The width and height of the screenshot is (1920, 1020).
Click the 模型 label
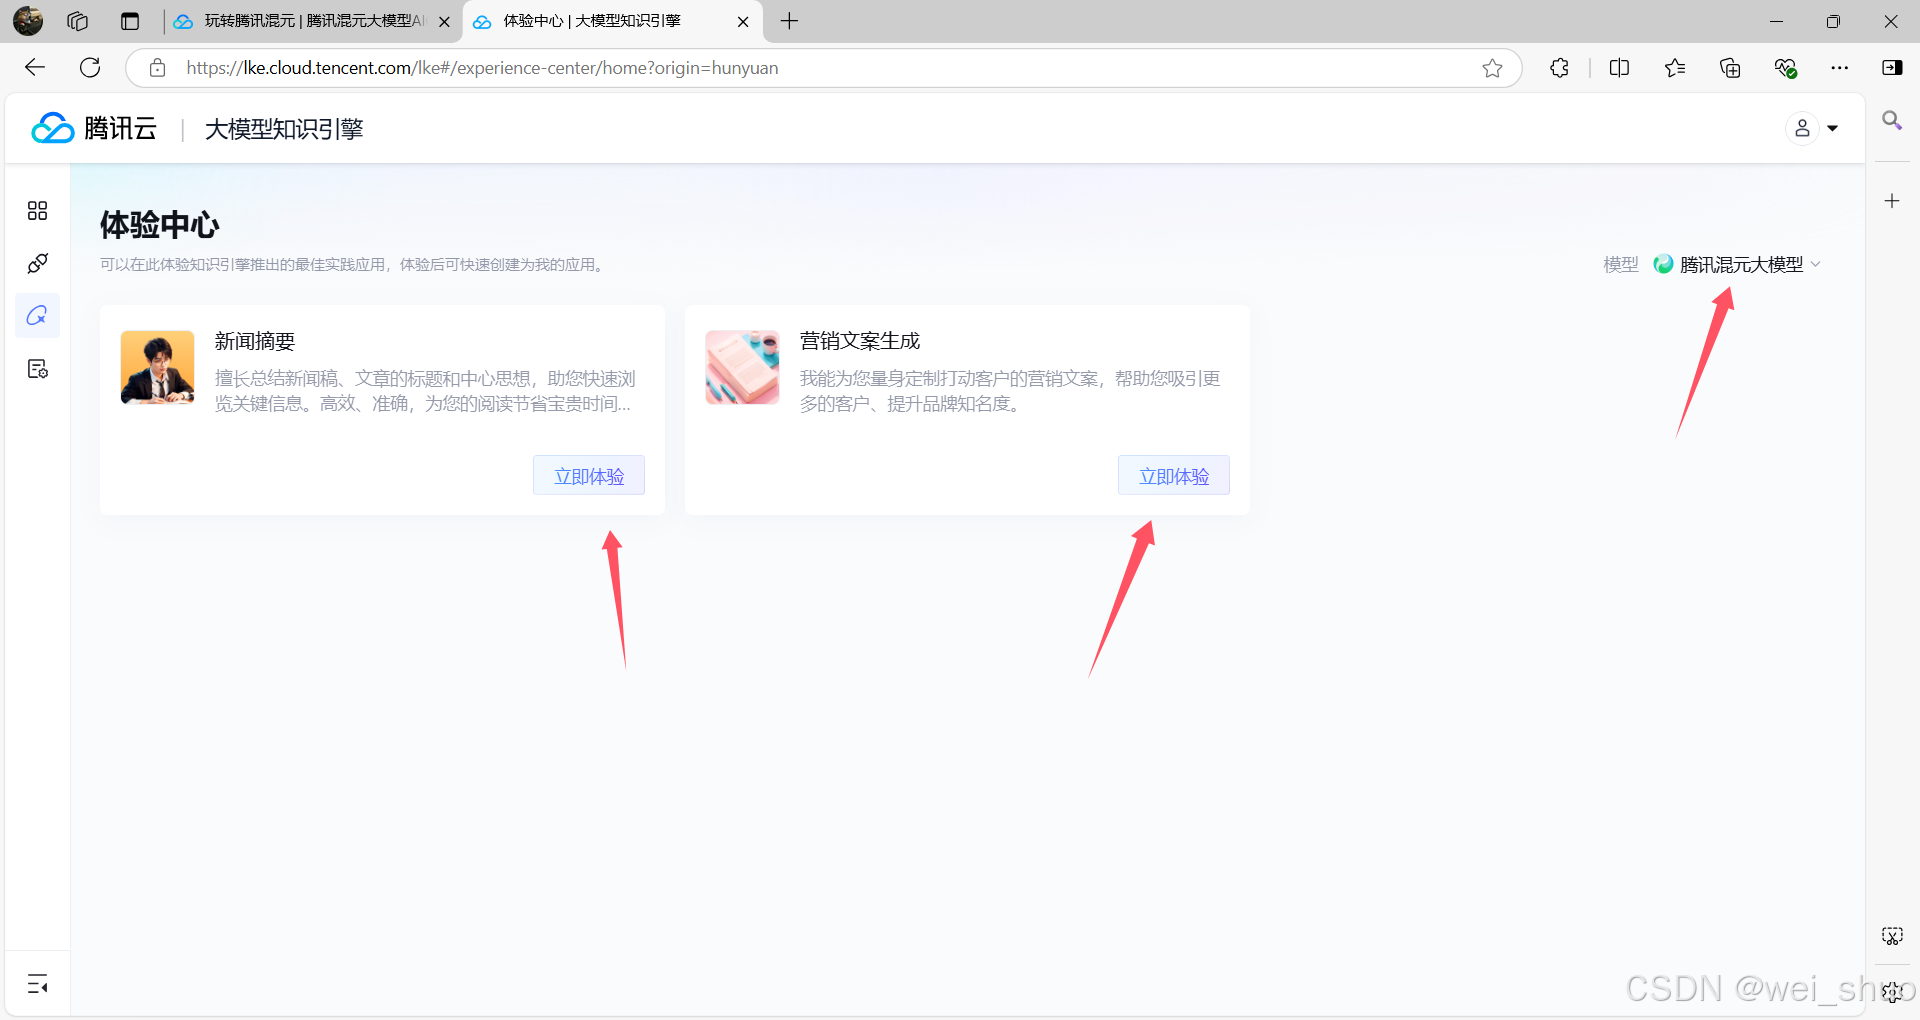[1621, 264]
